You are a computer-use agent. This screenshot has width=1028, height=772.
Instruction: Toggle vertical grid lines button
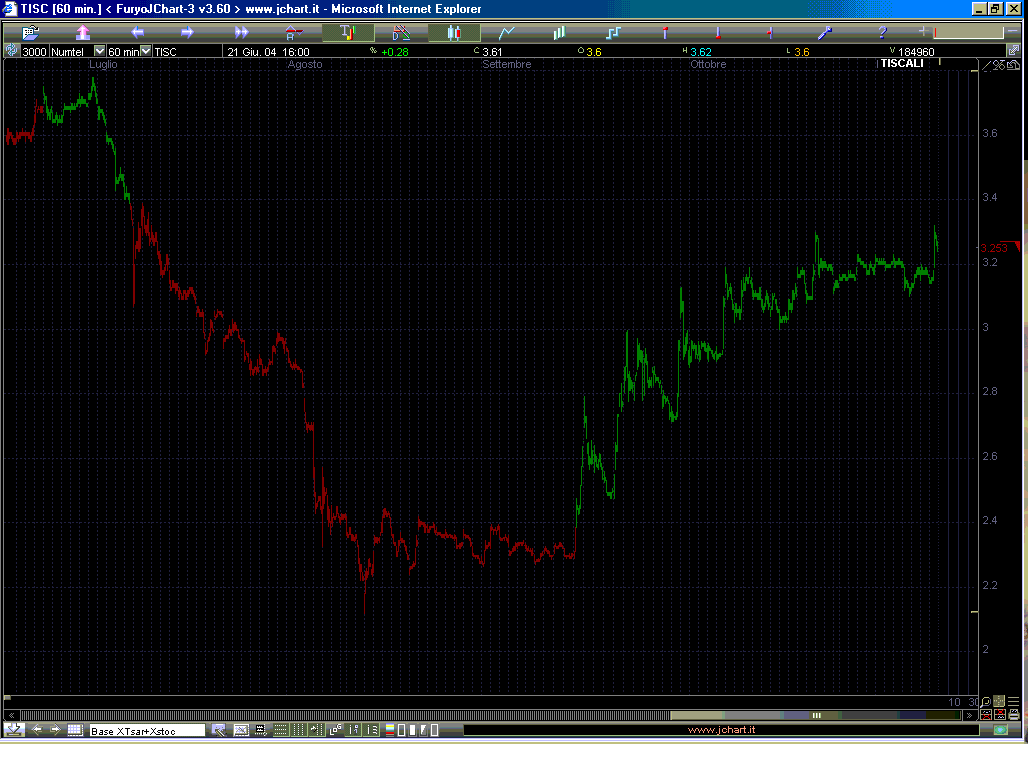(x=298, y=730)
